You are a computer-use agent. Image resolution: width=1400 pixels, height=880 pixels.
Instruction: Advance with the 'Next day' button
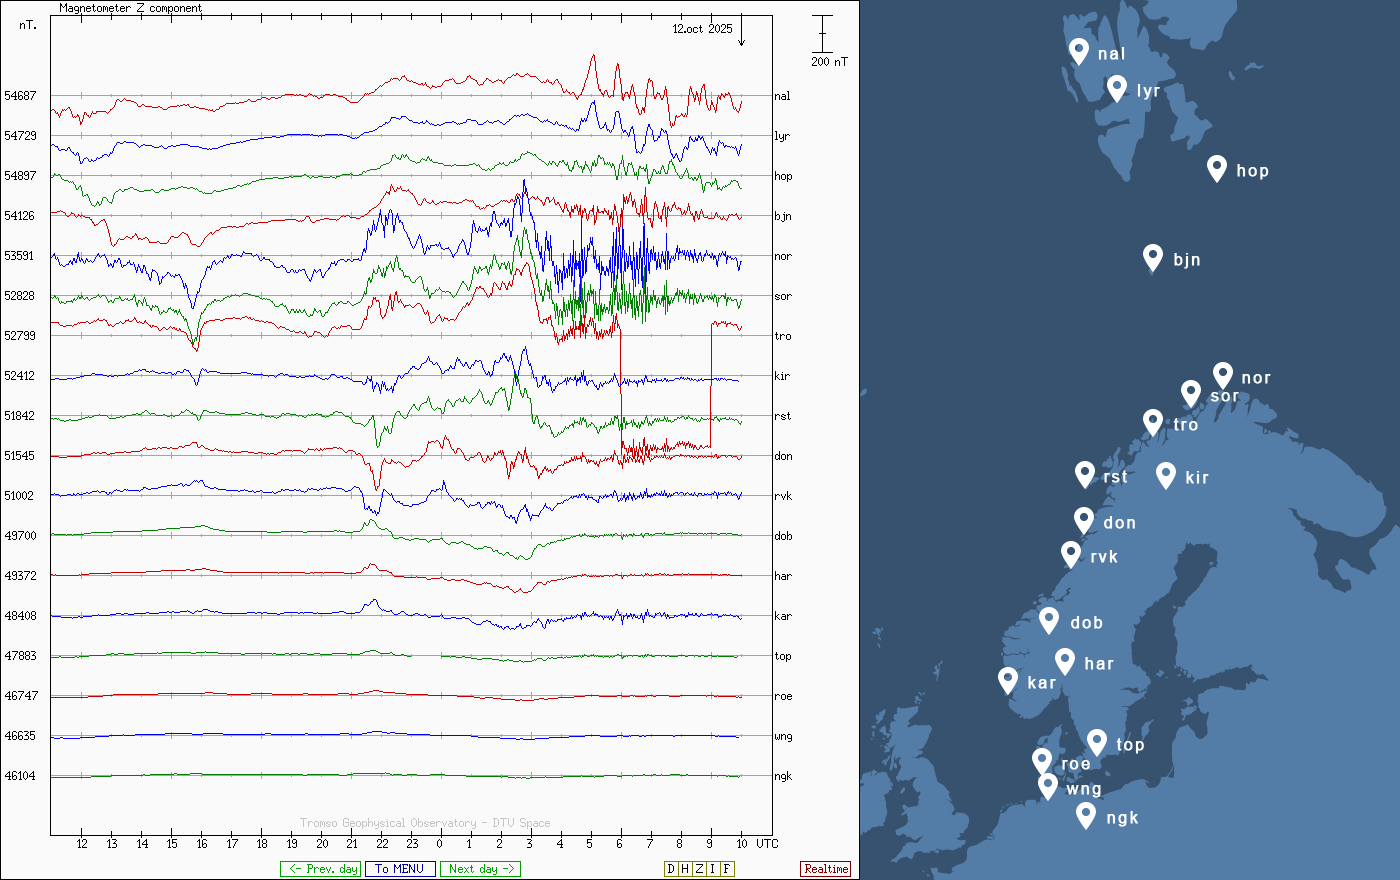tap(480, 869)
